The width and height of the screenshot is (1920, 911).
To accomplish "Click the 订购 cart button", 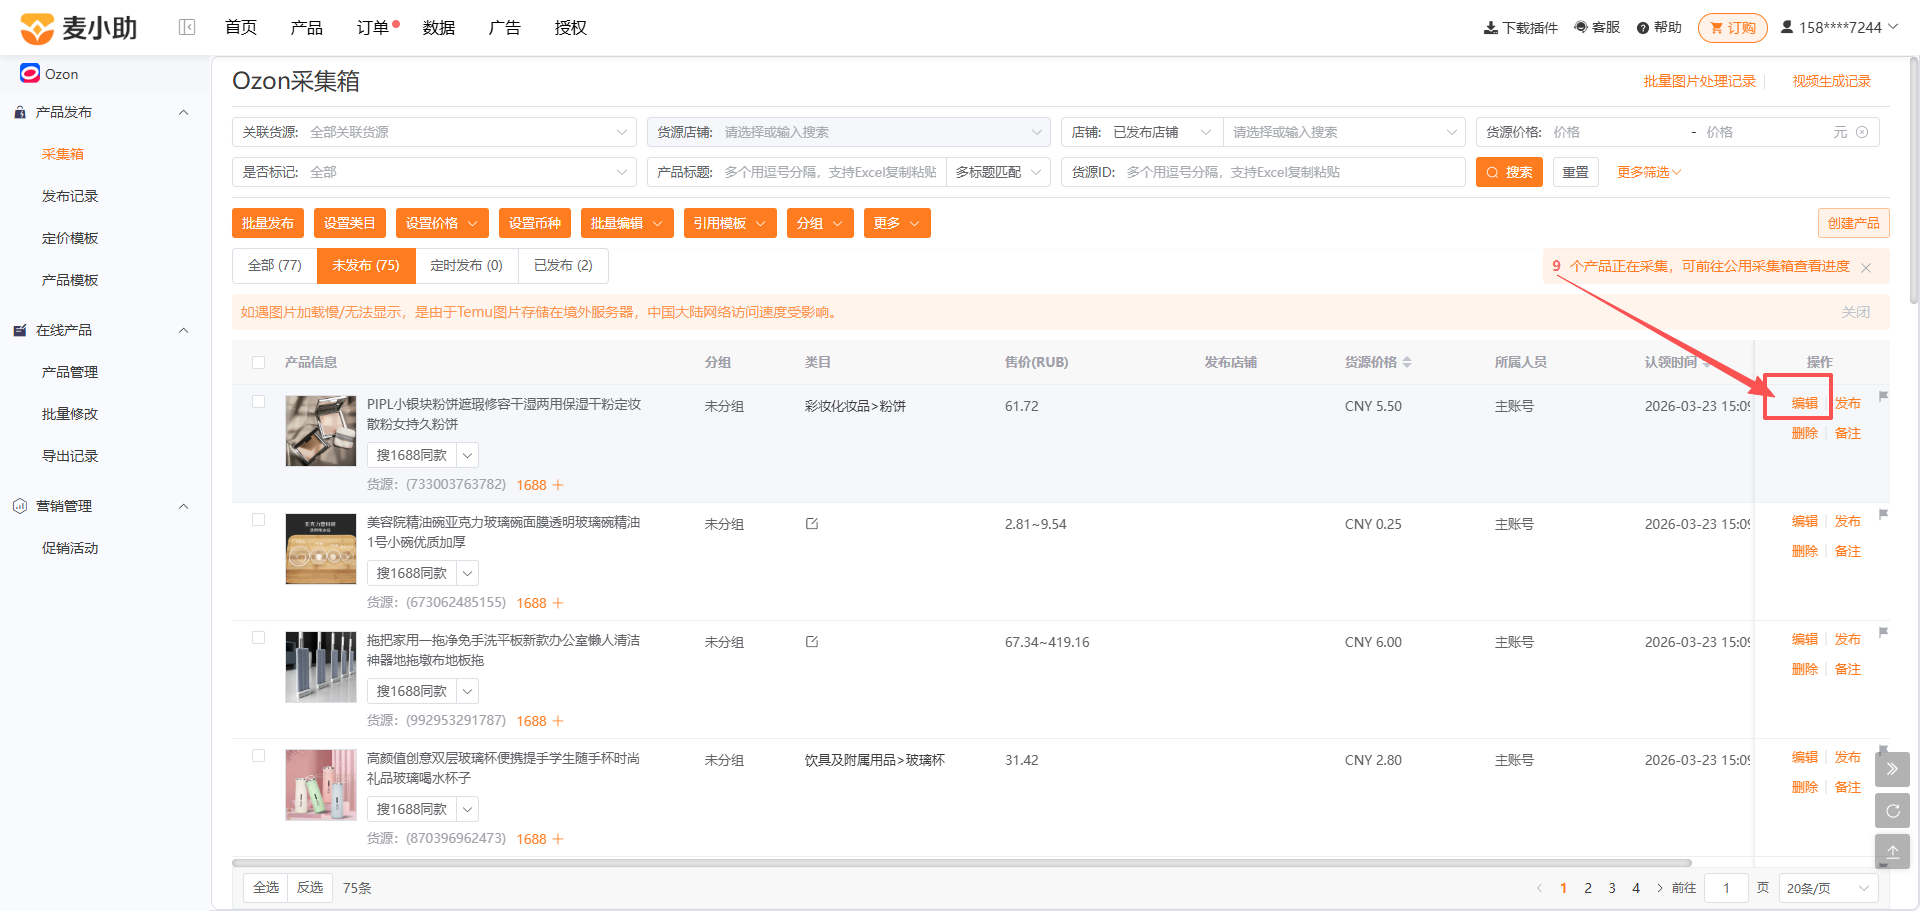I will pyautogui.click(x=1732, y=28).
